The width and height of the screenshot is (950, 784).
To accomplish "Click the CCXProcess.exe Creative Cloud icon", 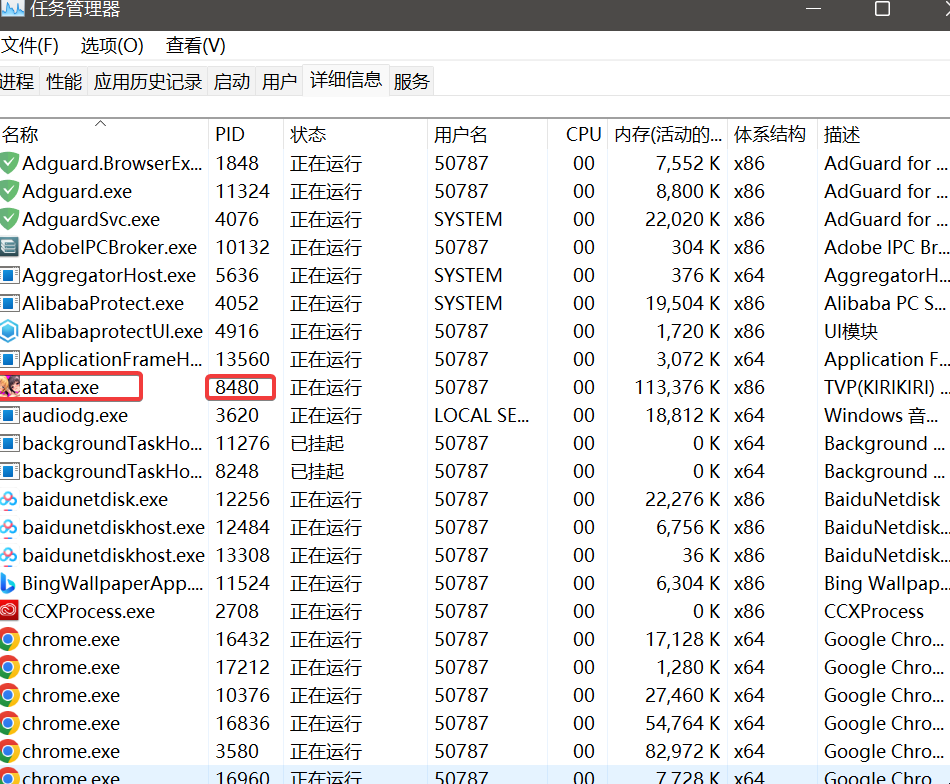I will 10,611.
